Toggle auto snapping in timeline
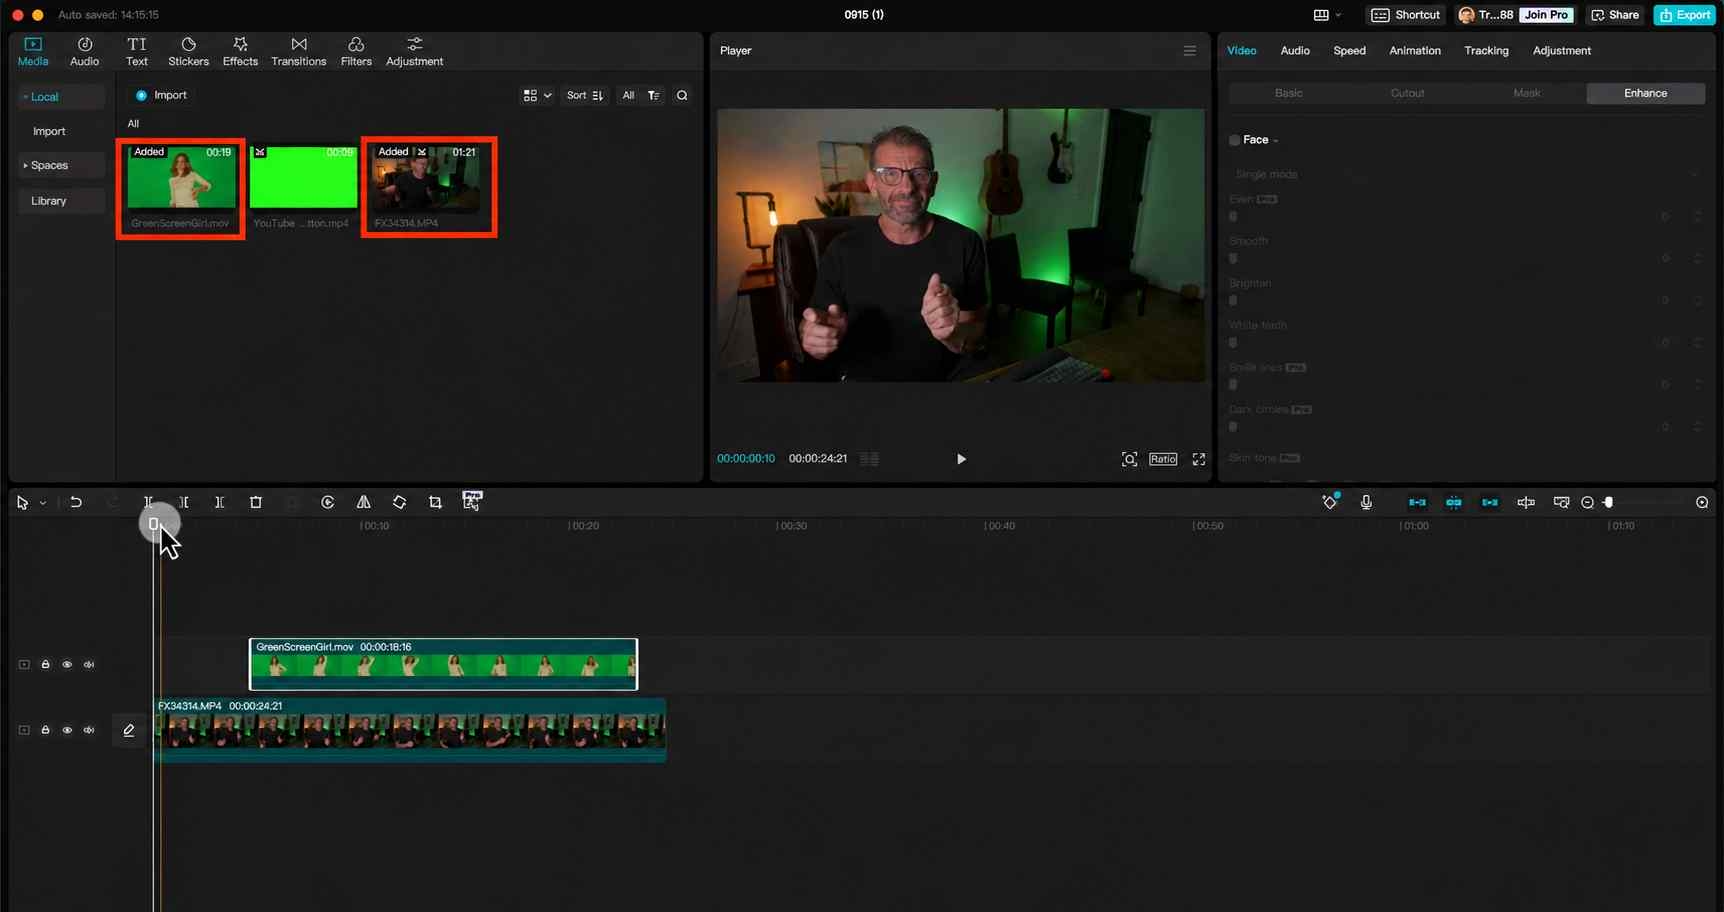The image size is (1724, 912). [1454, 502]
